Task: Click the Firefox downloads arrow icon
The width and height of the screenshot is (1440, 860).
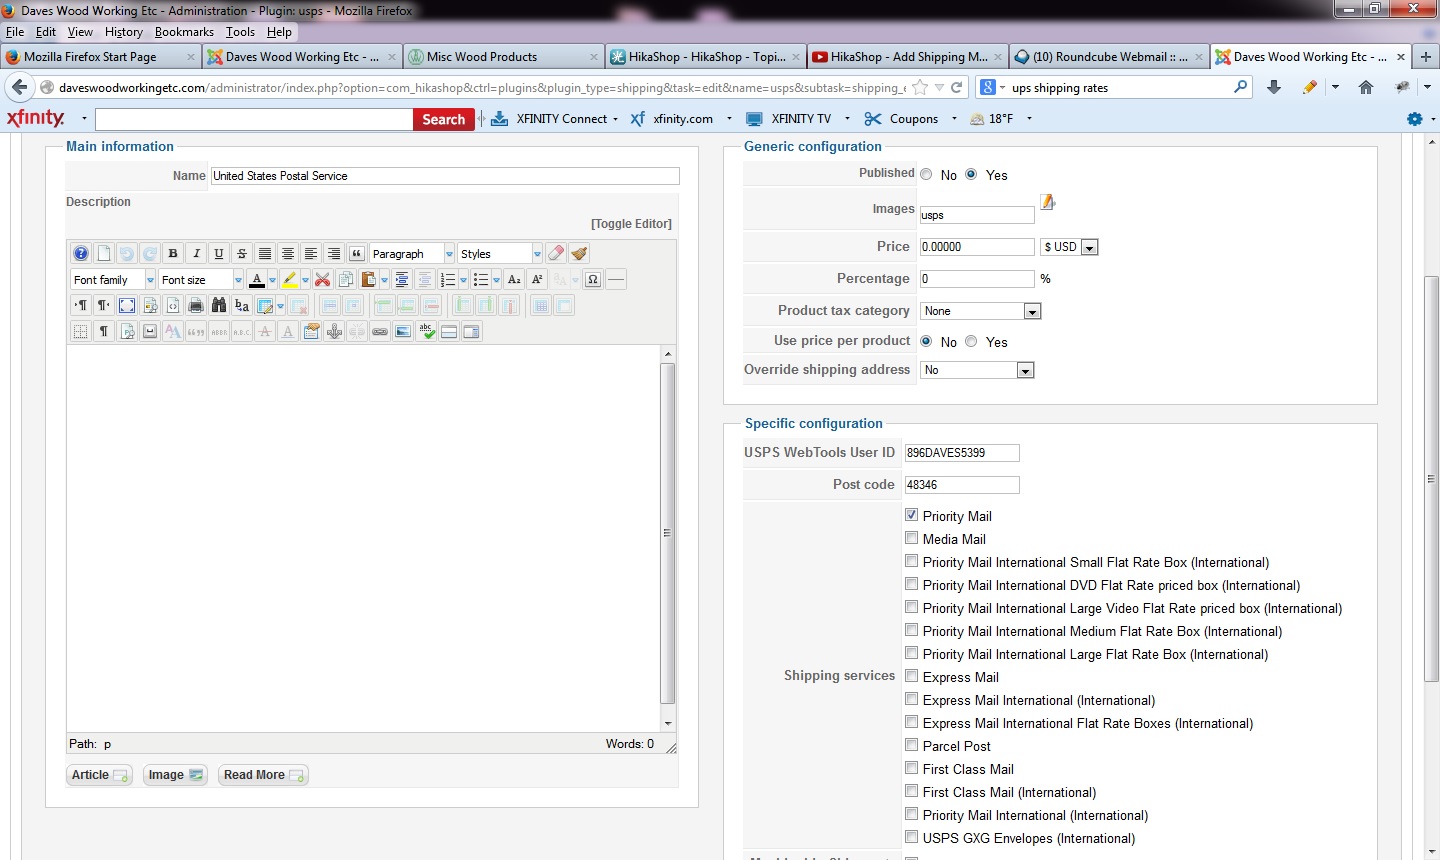Action: click(1274, 87)
